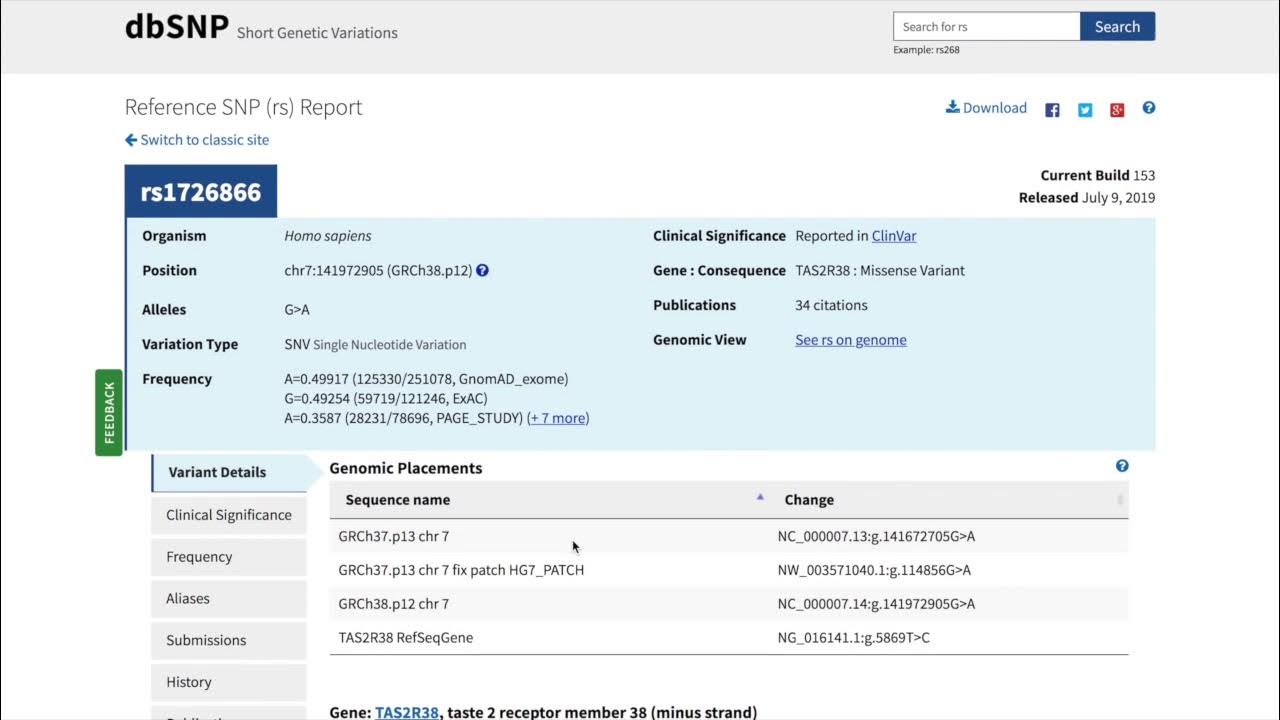Click the Download icon link
The width and height of the screenshot is (1280, 720).
pos(953,108)
